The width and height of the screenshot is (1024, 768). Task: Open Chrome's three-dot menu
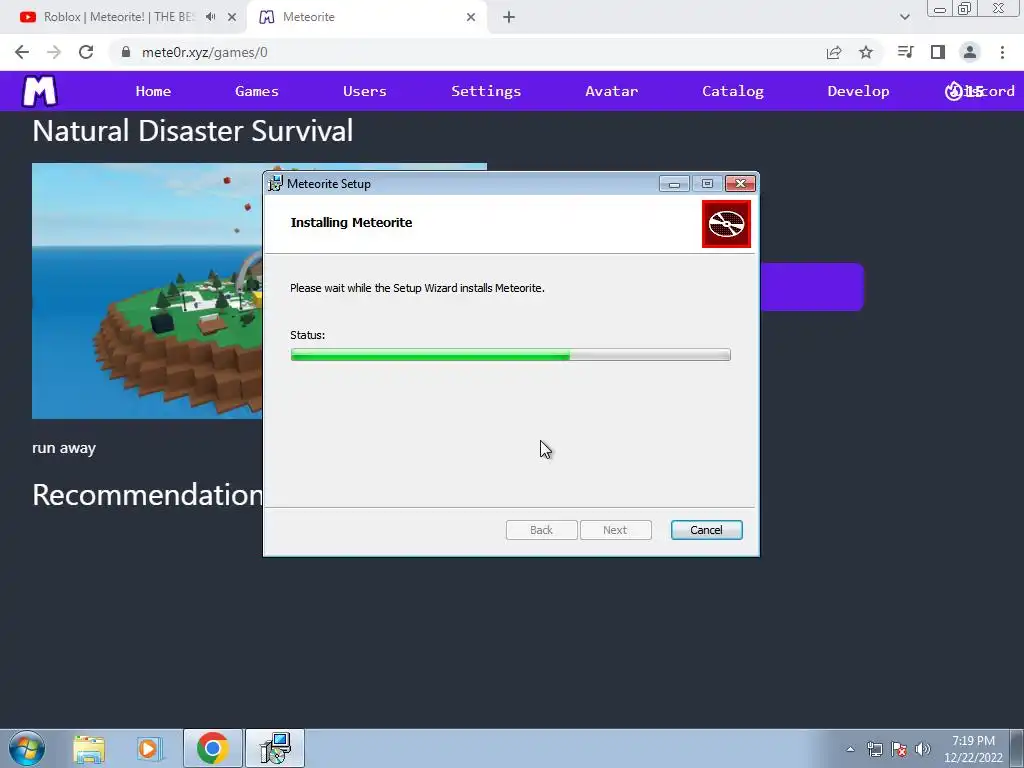[1002, 52]
